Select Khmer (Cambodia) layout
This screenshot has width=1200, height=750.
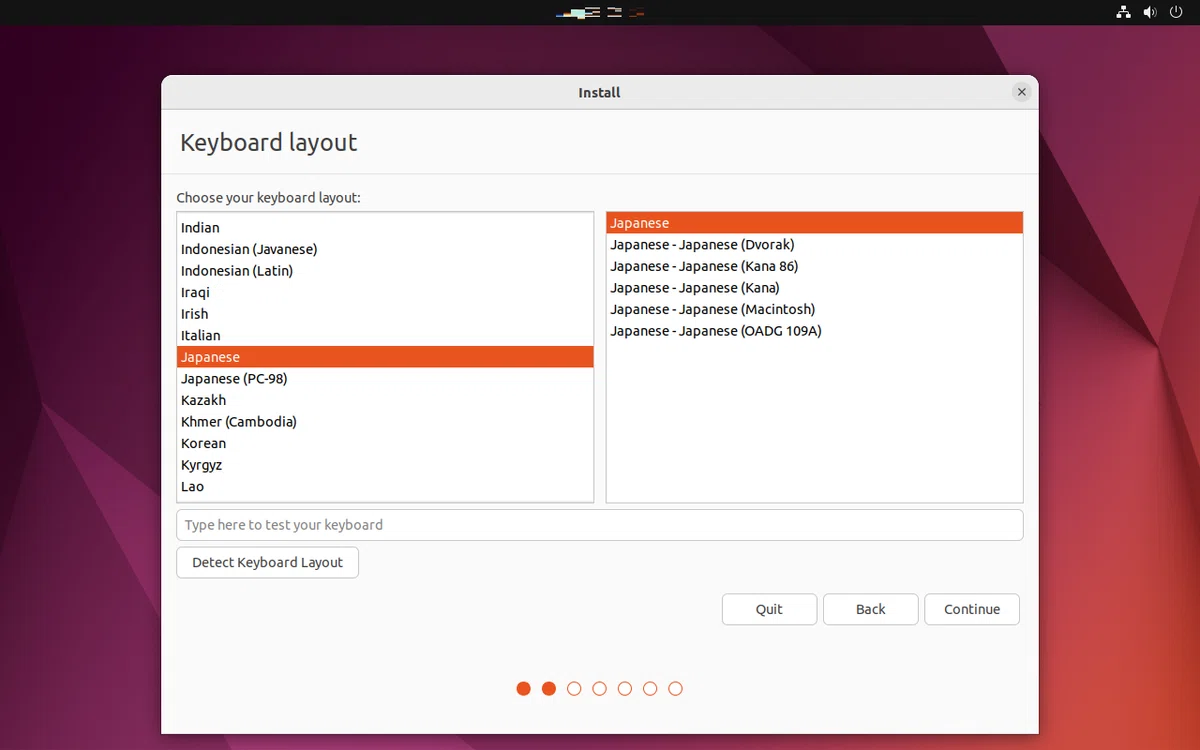click(385, 422)
